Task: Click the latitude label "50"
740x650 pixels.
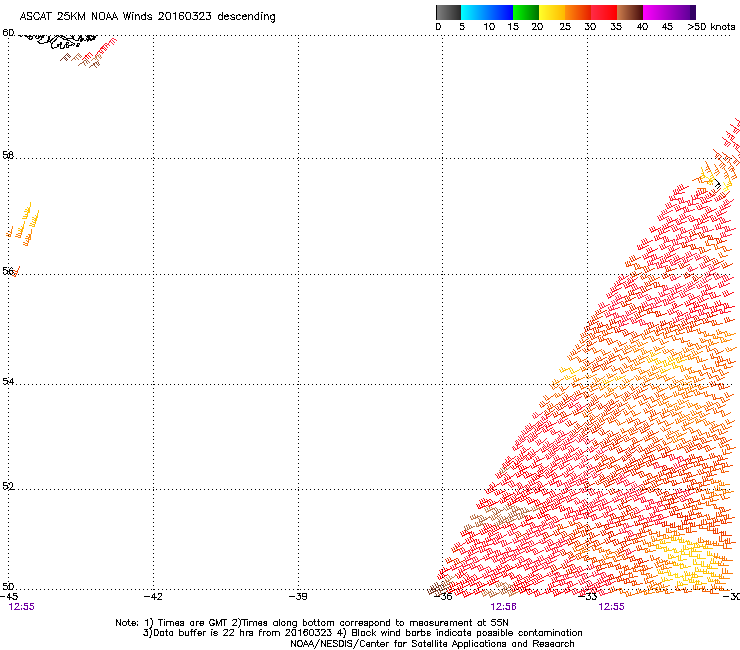Action: click(x=8, y=587)
